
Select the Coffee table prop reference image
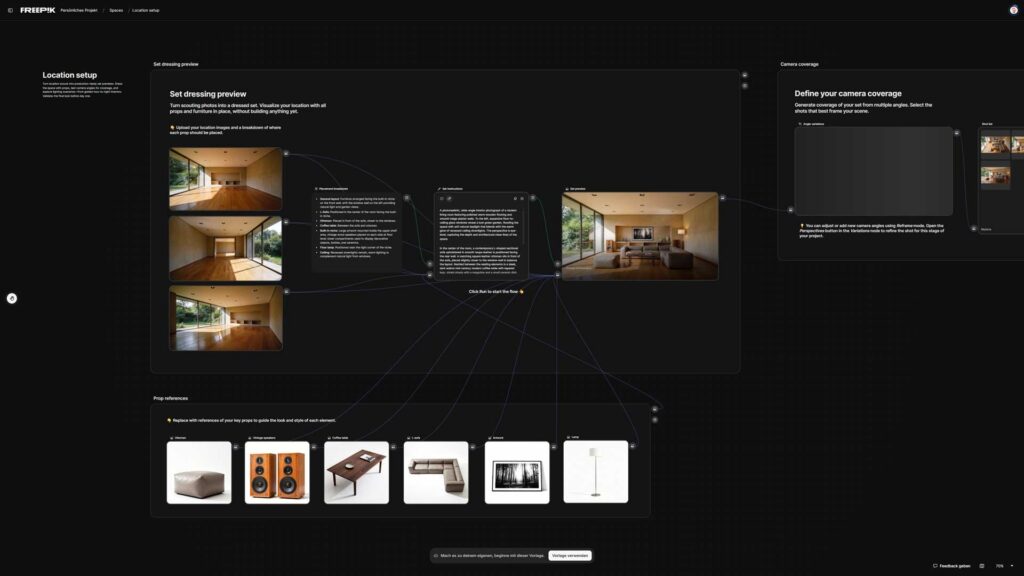pyautogui.click(x=357, y=473)
